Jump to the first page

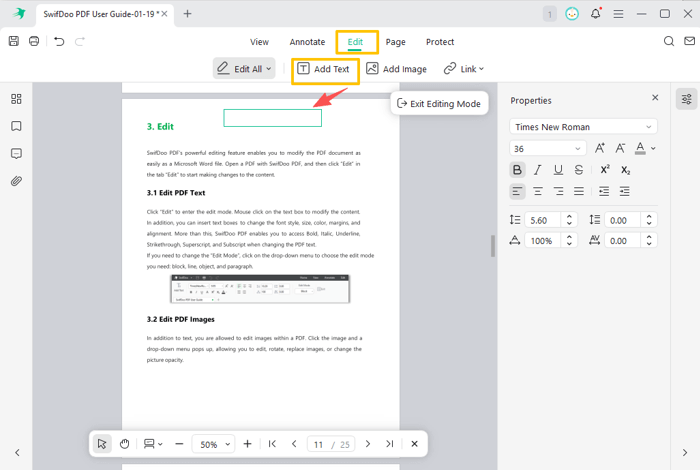coord(272,444)
